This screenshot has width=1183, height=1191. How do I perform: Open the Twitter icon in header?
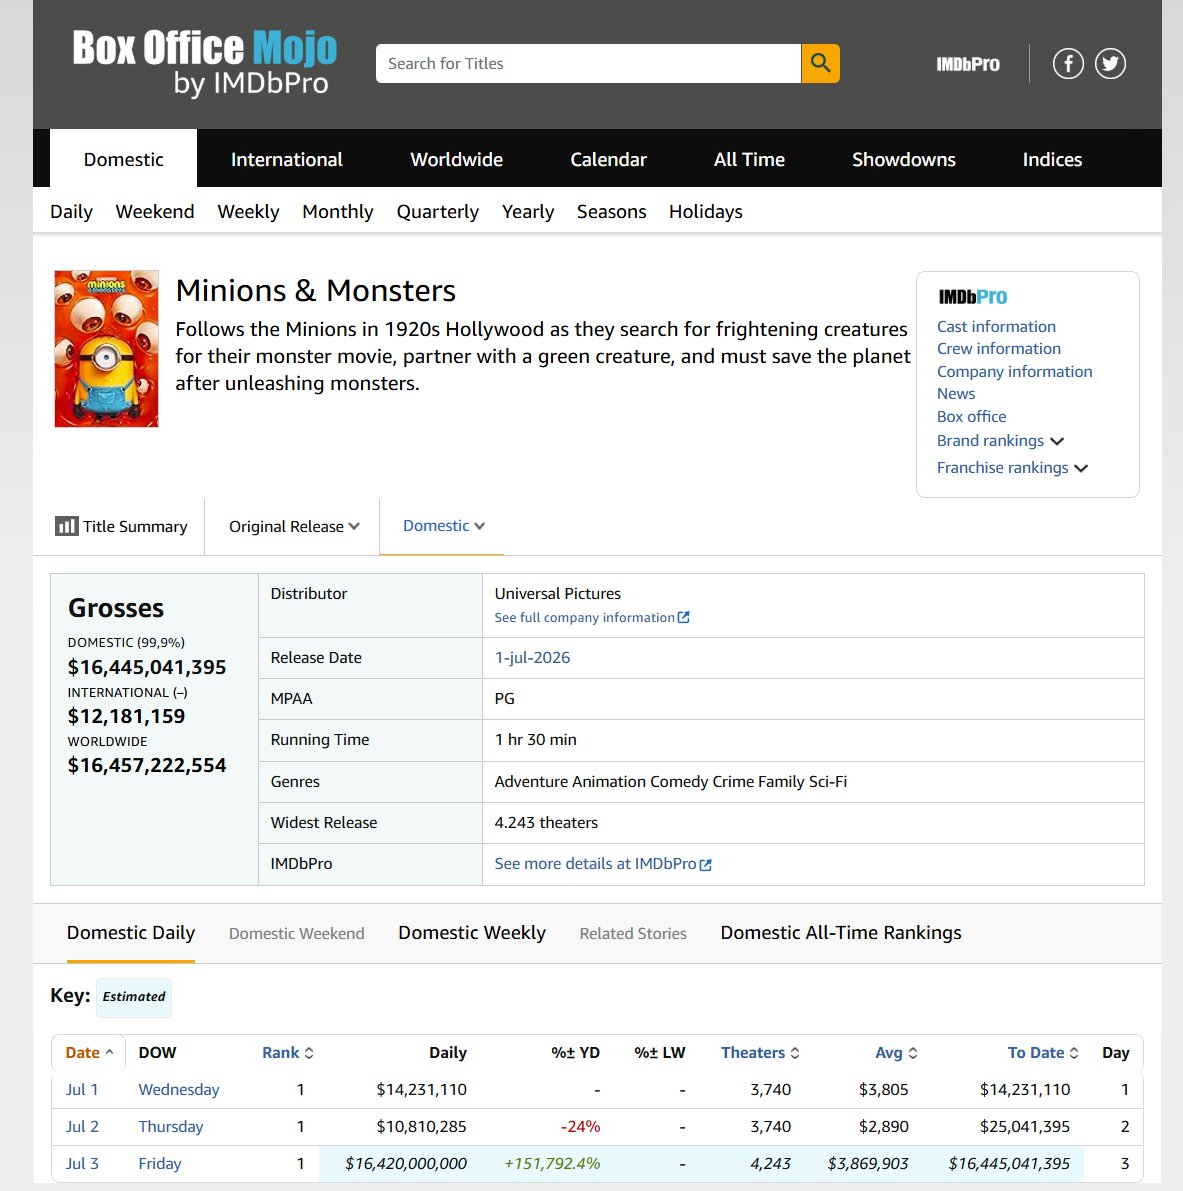click(1110, 63)
